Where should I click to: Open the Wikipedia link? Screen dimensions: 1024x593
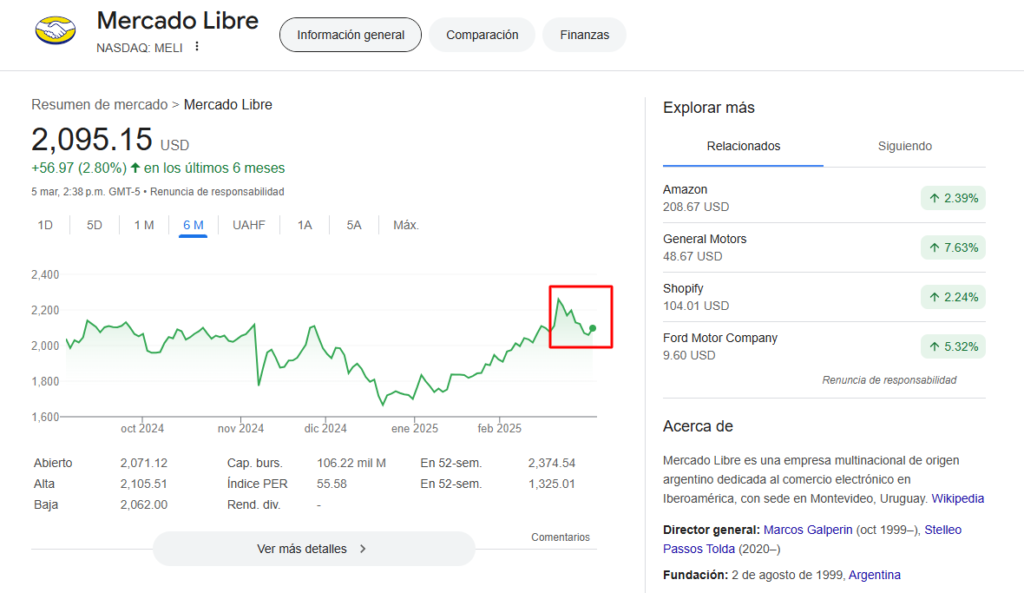(x=957, y=498)
